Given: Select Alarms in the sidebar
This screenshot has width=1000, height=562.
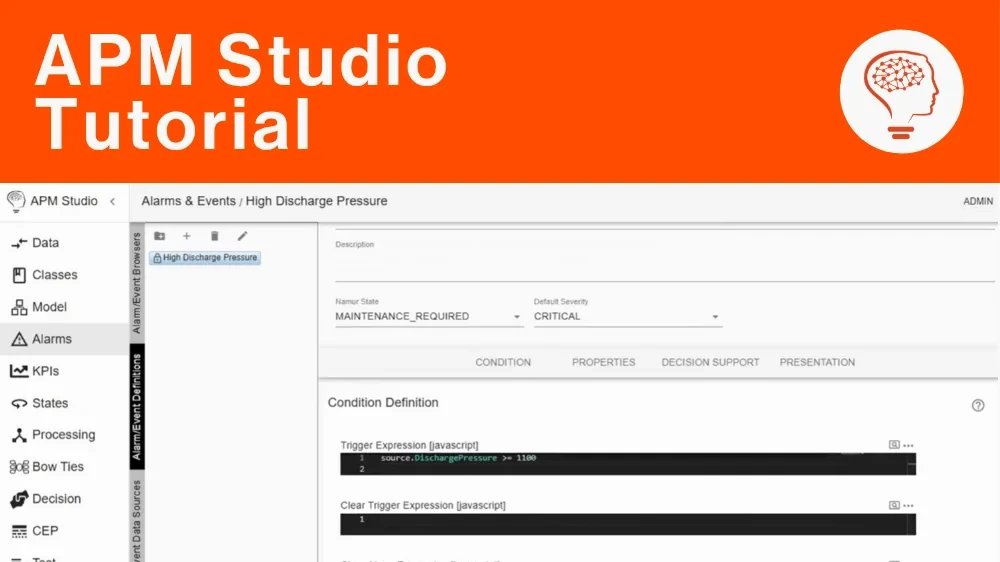Looking at the screenshot, I should pos(64,339).
